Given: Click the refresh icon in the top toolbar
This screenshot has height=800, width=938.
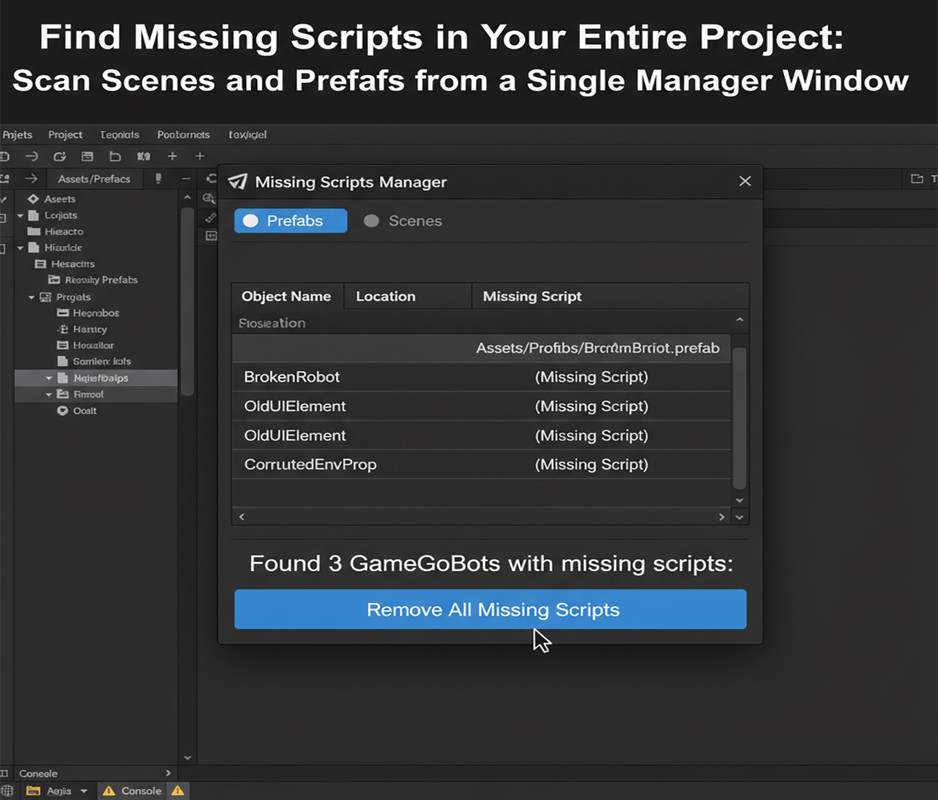Looking at the screenshot, I should click(x=60, y=156).
